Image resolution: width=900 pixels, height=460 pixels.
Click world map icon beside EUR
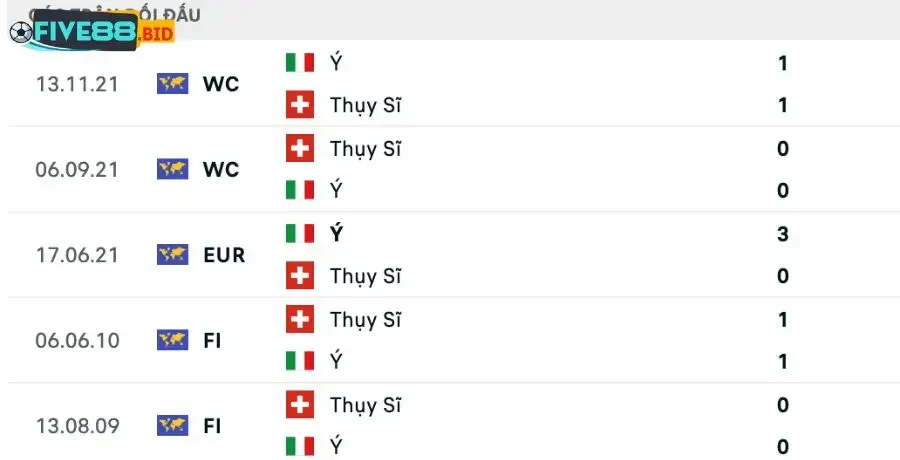pyautogui.click(x=172, y=255)
